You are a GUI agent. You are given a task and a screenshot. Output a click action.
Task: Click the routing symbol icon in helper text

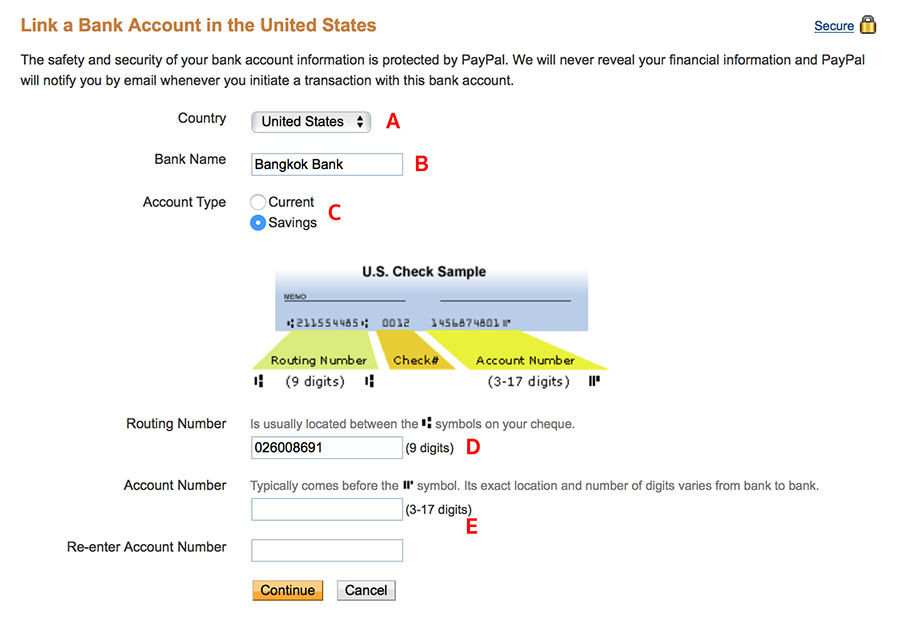coord(426,423)
